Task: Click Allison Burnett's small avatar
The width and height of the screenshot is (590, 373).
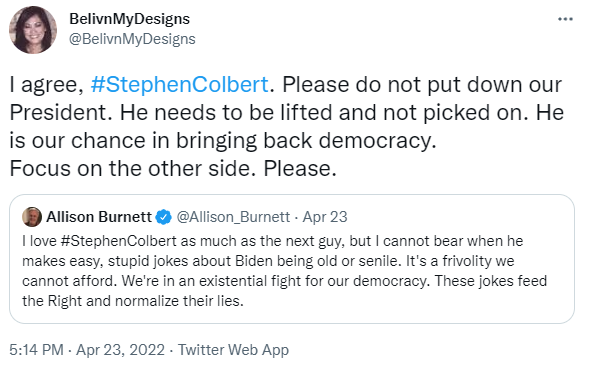Action: (32, 217)
